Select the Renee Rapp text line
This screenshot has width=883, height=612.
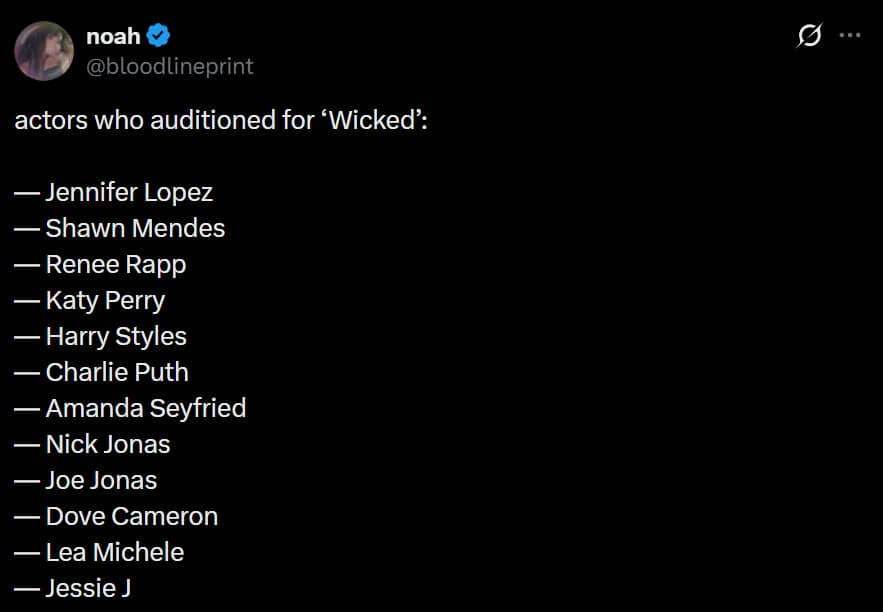[115, 264]
